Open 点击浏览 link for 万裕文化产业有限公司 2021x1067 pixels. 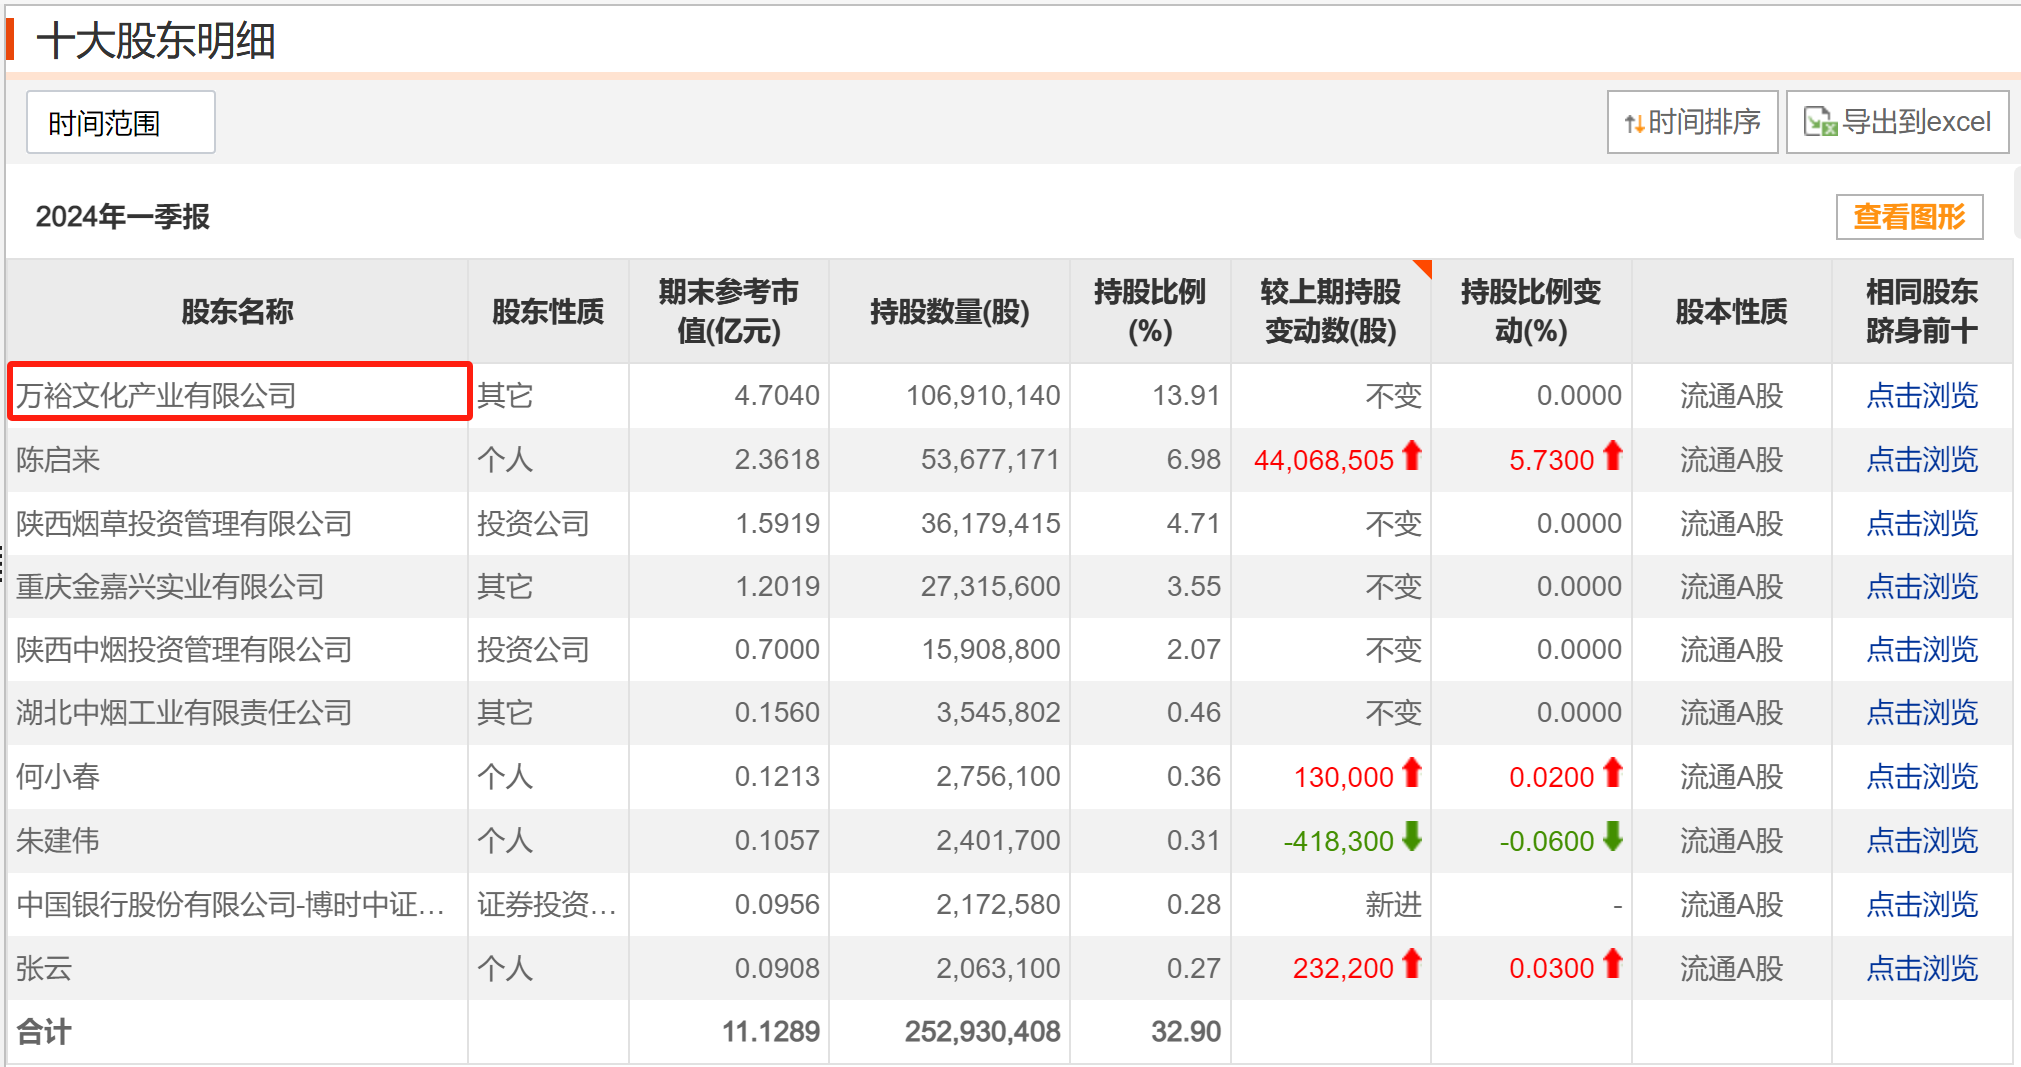click(x=1921, y=396)
